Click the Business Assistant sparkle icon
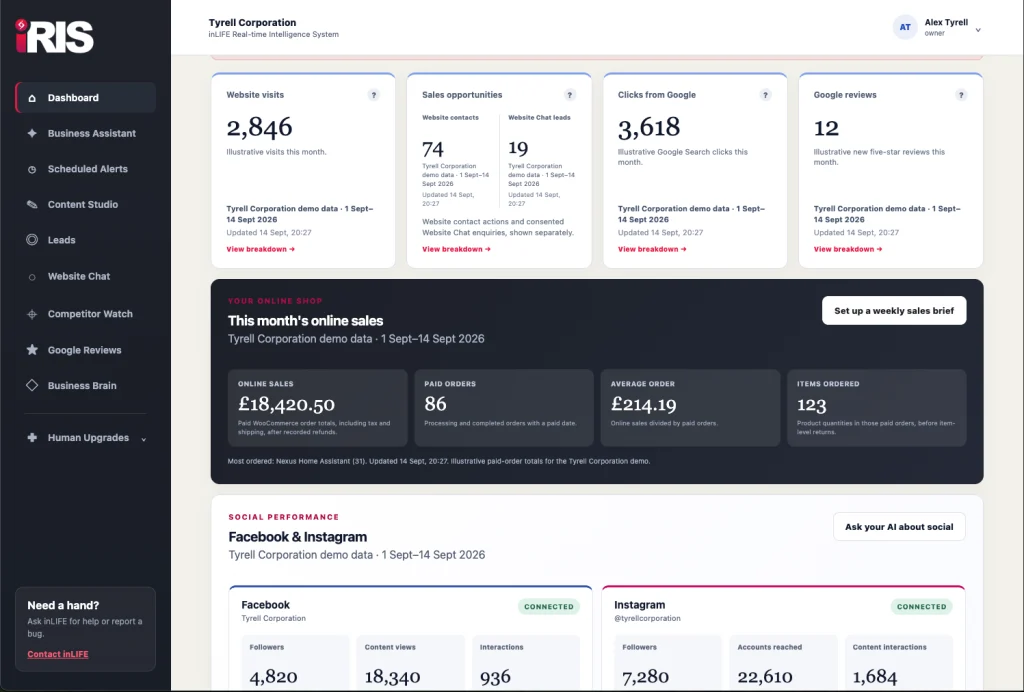1024x692 pixels. (32, 133)
